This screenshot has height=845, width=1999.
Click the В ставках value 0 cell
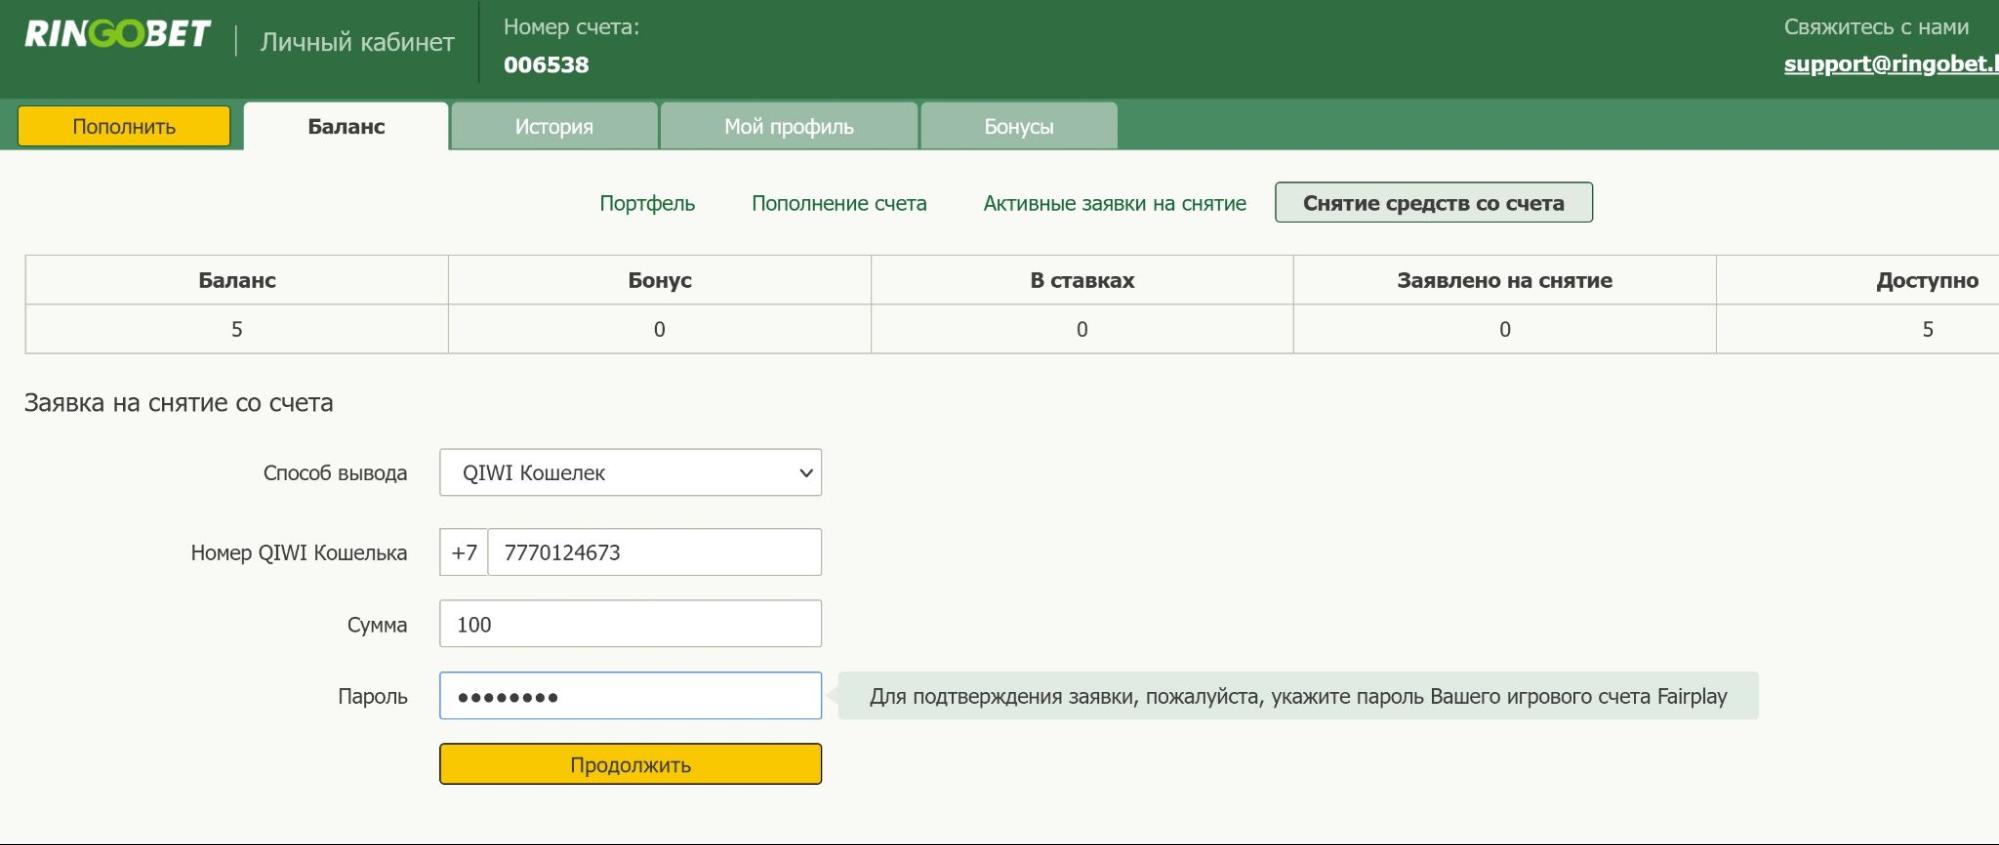(x=1082, y=329)
